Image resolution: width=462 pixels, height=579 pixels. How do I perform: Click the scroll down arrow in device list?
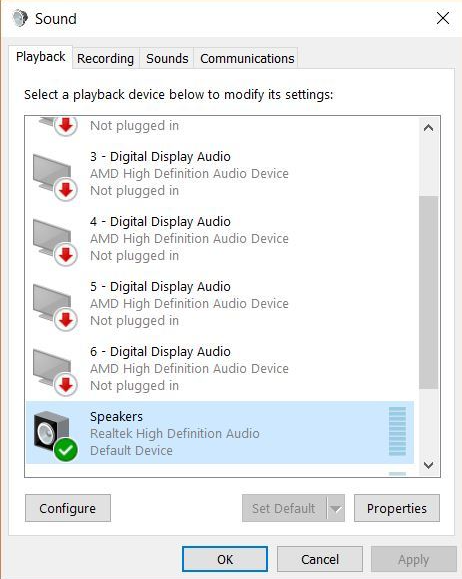pyautogui.click(x=428, y=465)
